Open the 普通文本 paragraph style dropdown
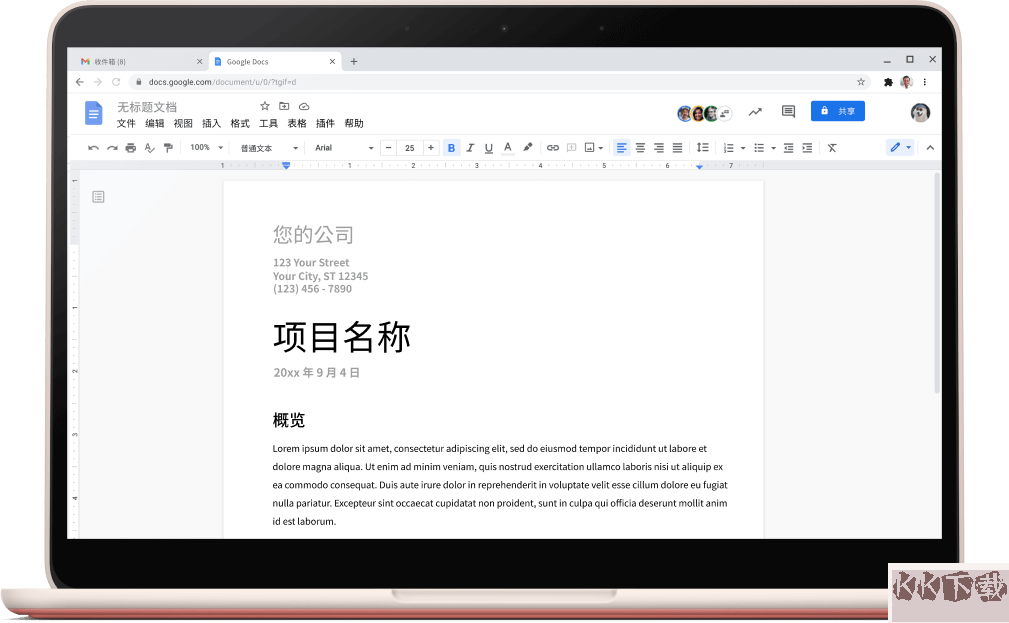Image resolution: width=1009 pixels, height=623 pixels. 269,148
